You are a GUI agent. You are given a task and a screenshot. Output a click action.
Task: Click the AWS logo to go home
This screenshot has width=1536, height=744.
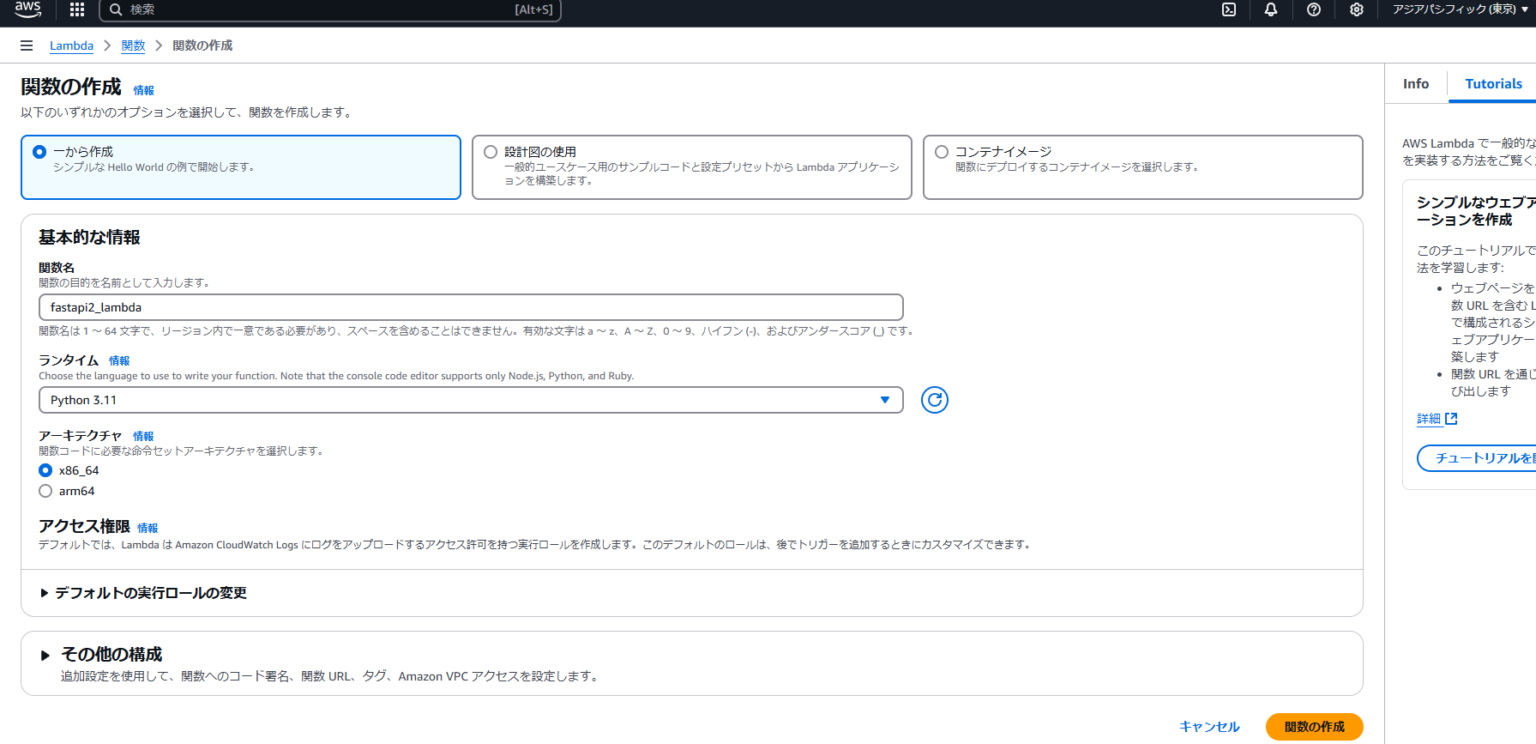click(x=25, y=10)
